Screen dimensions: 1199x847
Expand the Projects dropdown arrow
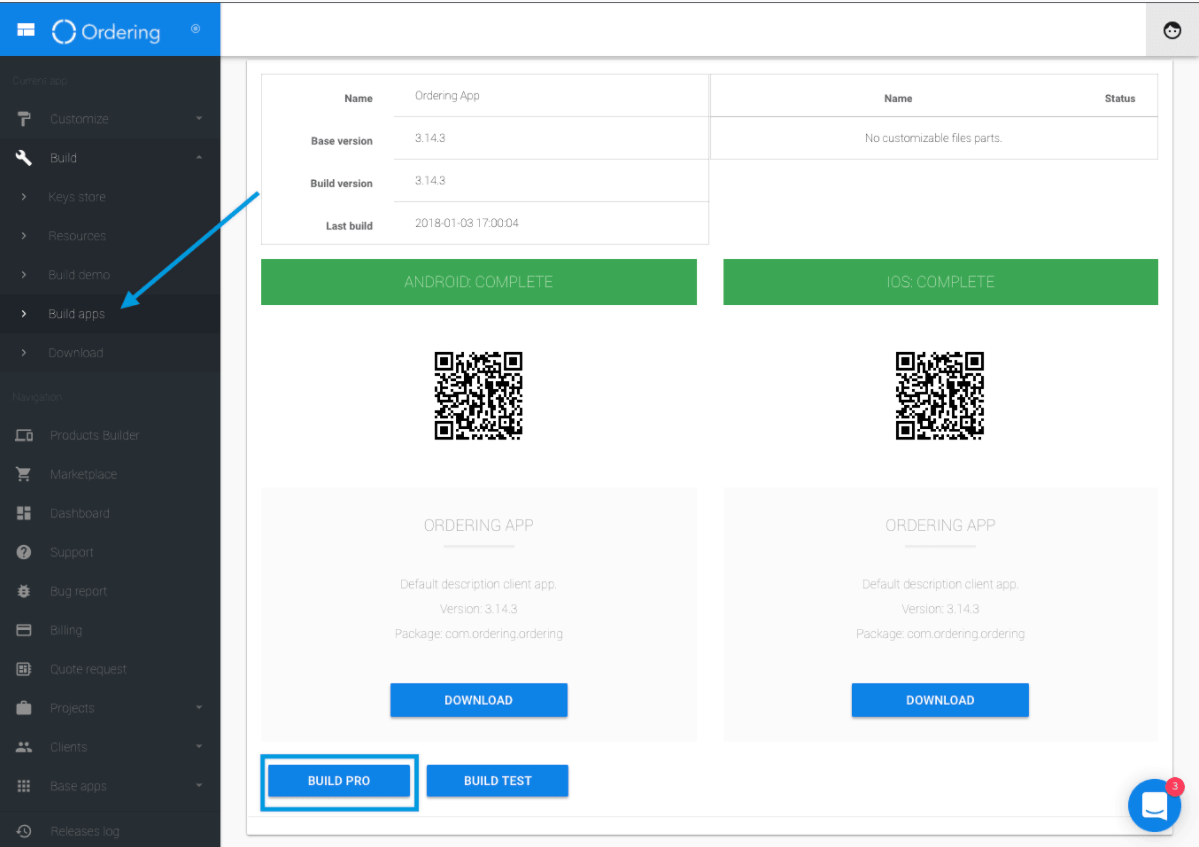(x=199, y=708)
